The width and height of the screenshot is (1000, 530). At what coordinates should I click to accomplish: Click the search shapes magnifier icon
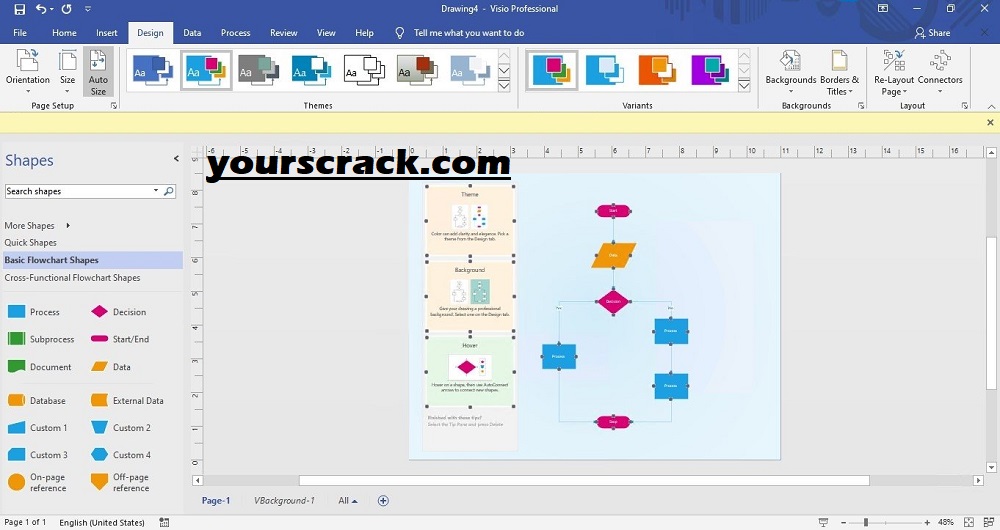point(168,191)
